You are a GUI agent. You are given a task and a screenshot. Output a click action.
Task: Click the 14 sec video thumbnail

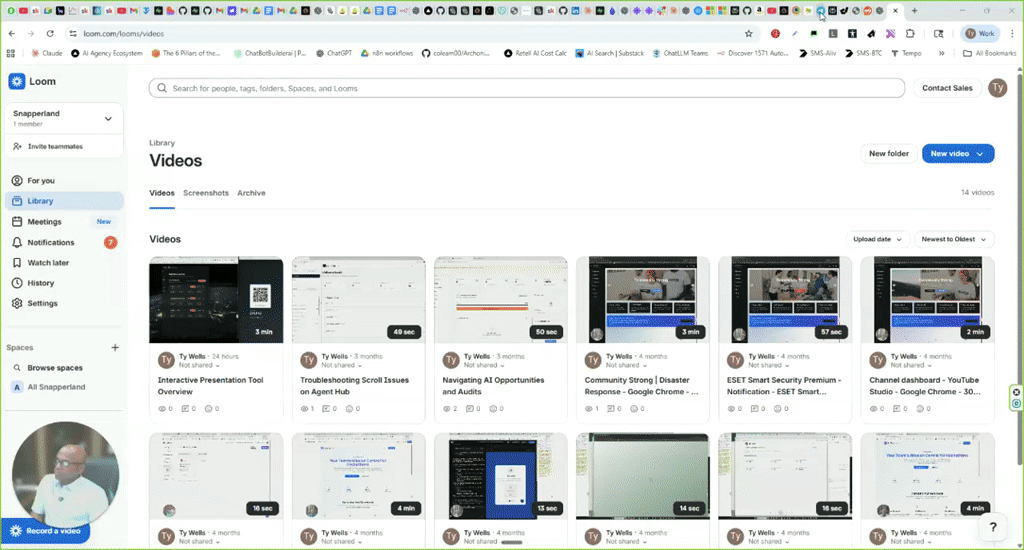click(643, 476)
